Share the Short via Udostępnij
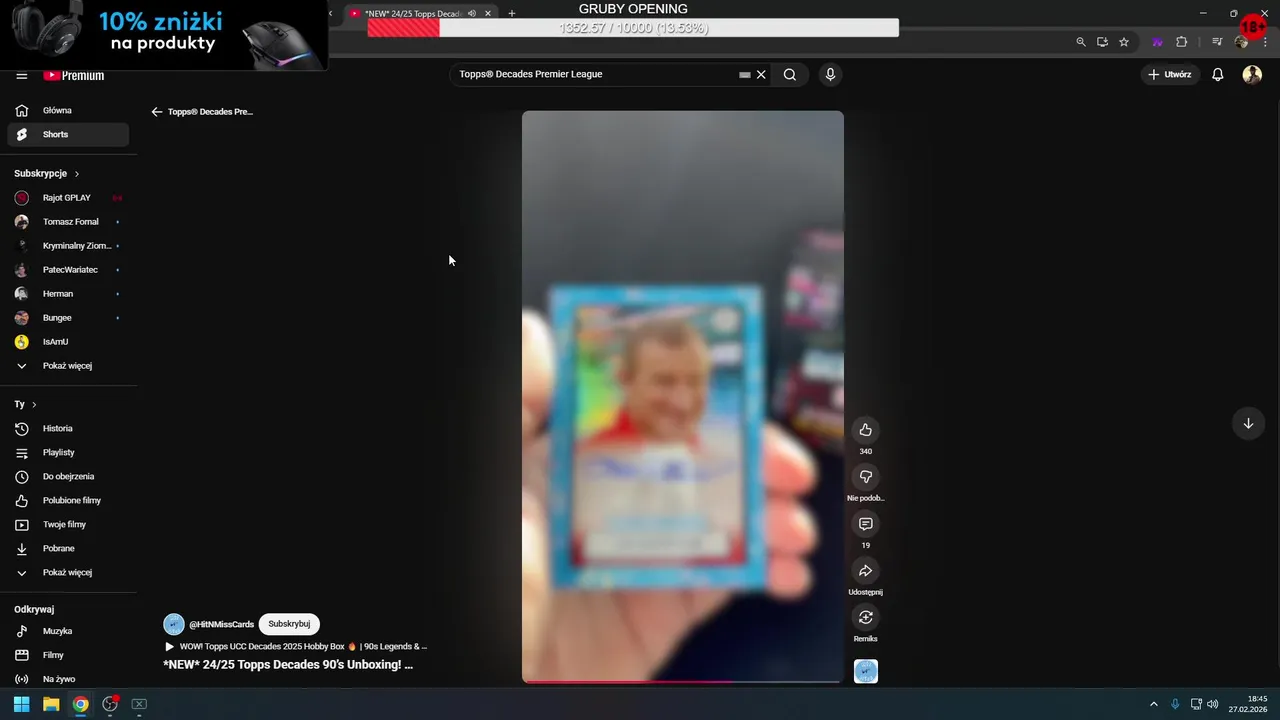 pos(866,571)
